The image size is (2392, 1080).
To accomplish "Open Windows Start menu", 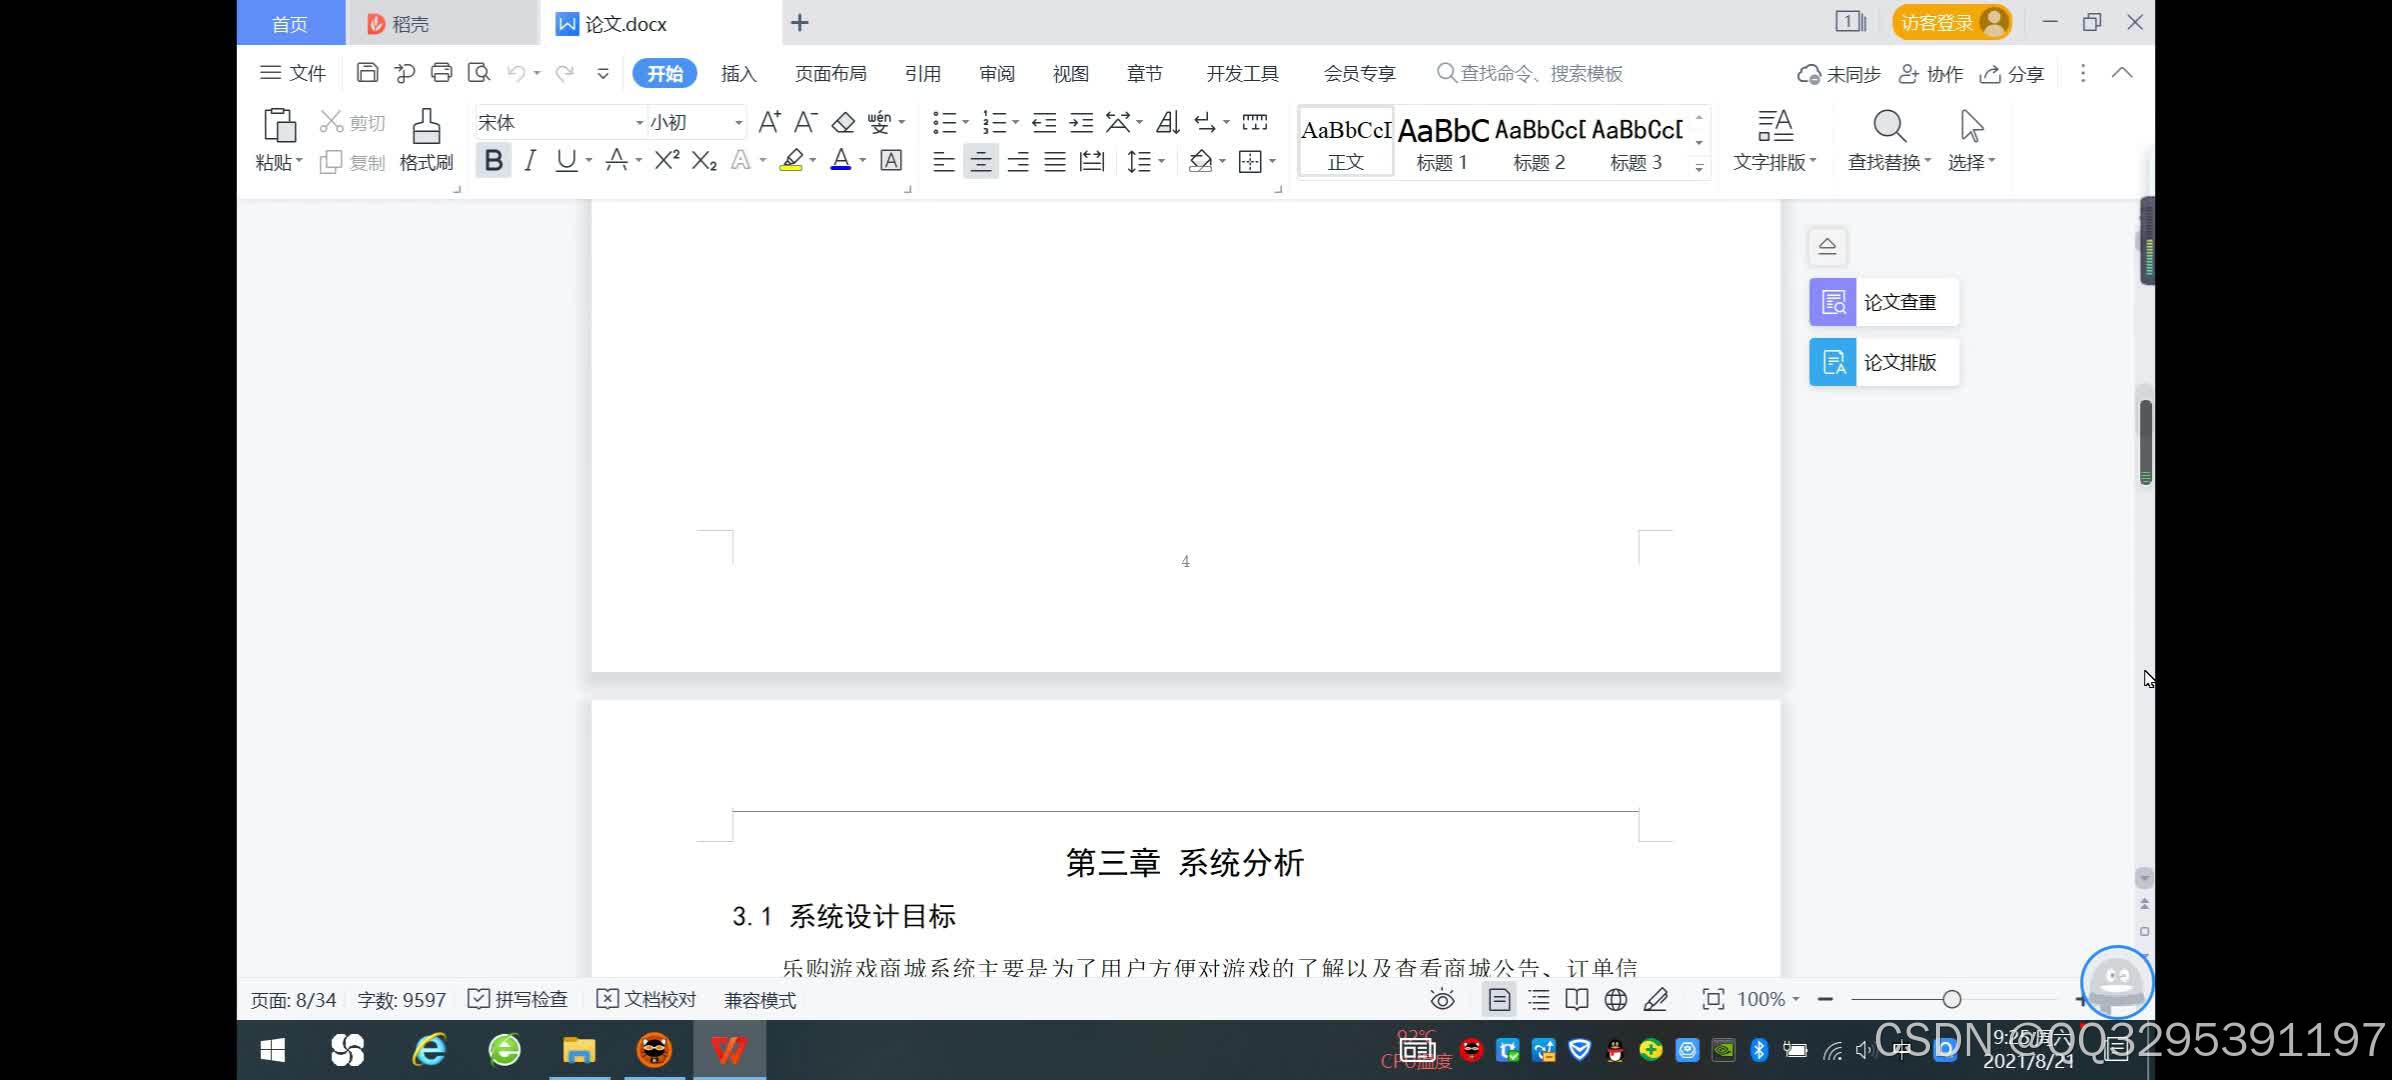I will (272, 1050).
